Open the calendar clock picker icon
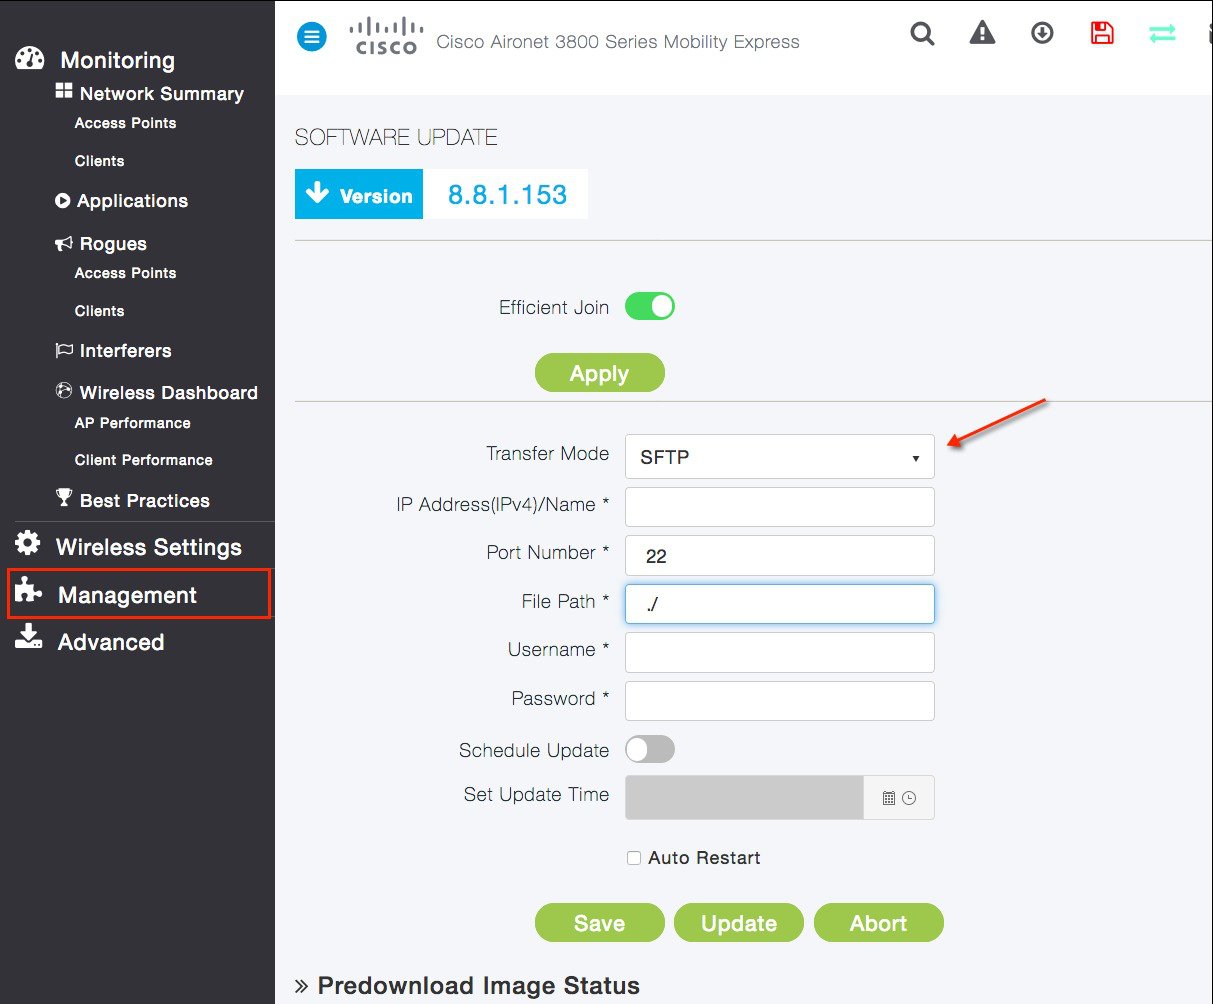1213x1004 pixels. [899, 798]
